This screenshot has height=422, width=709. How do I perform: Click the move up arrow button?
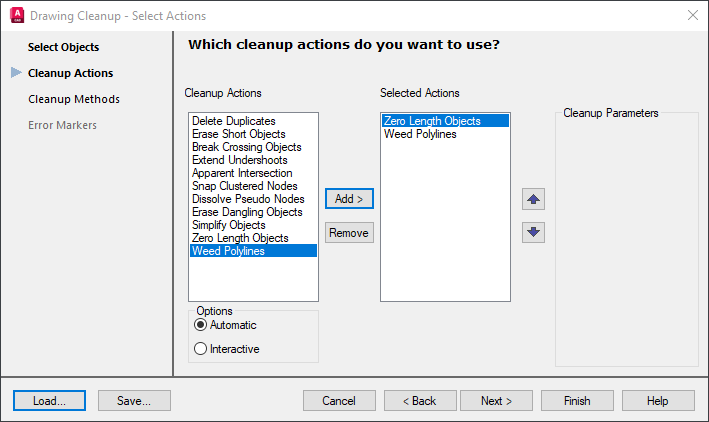pos(533,199)
